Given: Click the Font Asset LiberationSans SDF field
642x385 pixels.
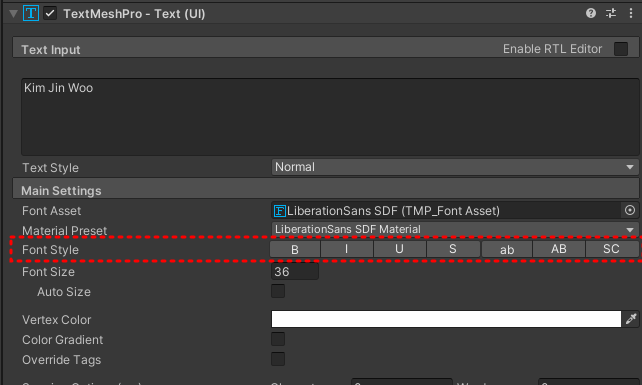Looking at the screenshot, I should click(x=446, y=211).
